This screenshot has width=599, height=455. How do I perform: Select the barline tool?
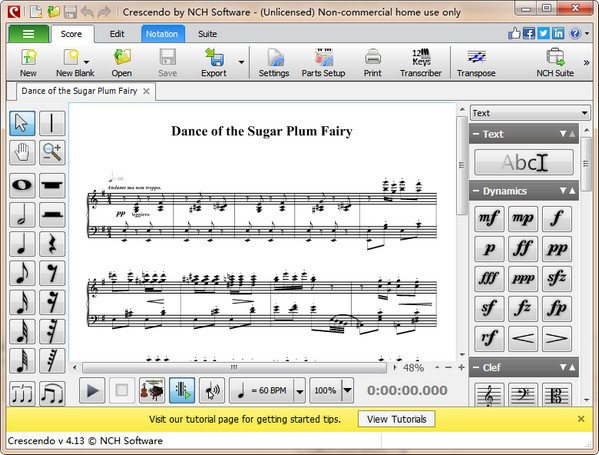click(52, 123)
